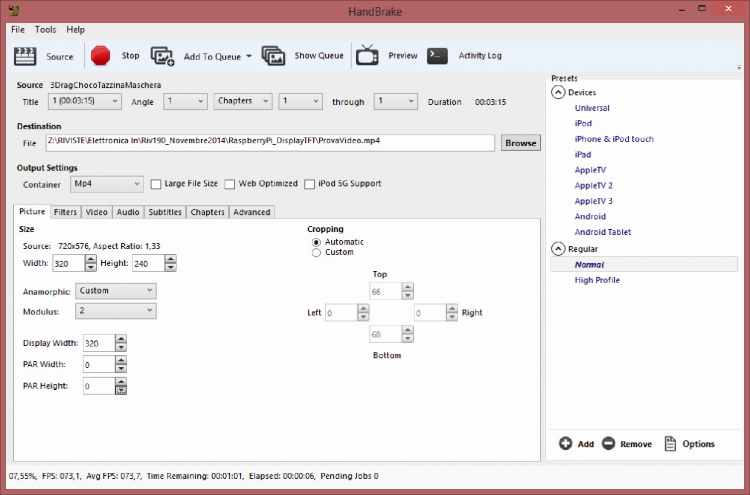
Task: Select Automatic cropping radio button
Action: (316, 242)
